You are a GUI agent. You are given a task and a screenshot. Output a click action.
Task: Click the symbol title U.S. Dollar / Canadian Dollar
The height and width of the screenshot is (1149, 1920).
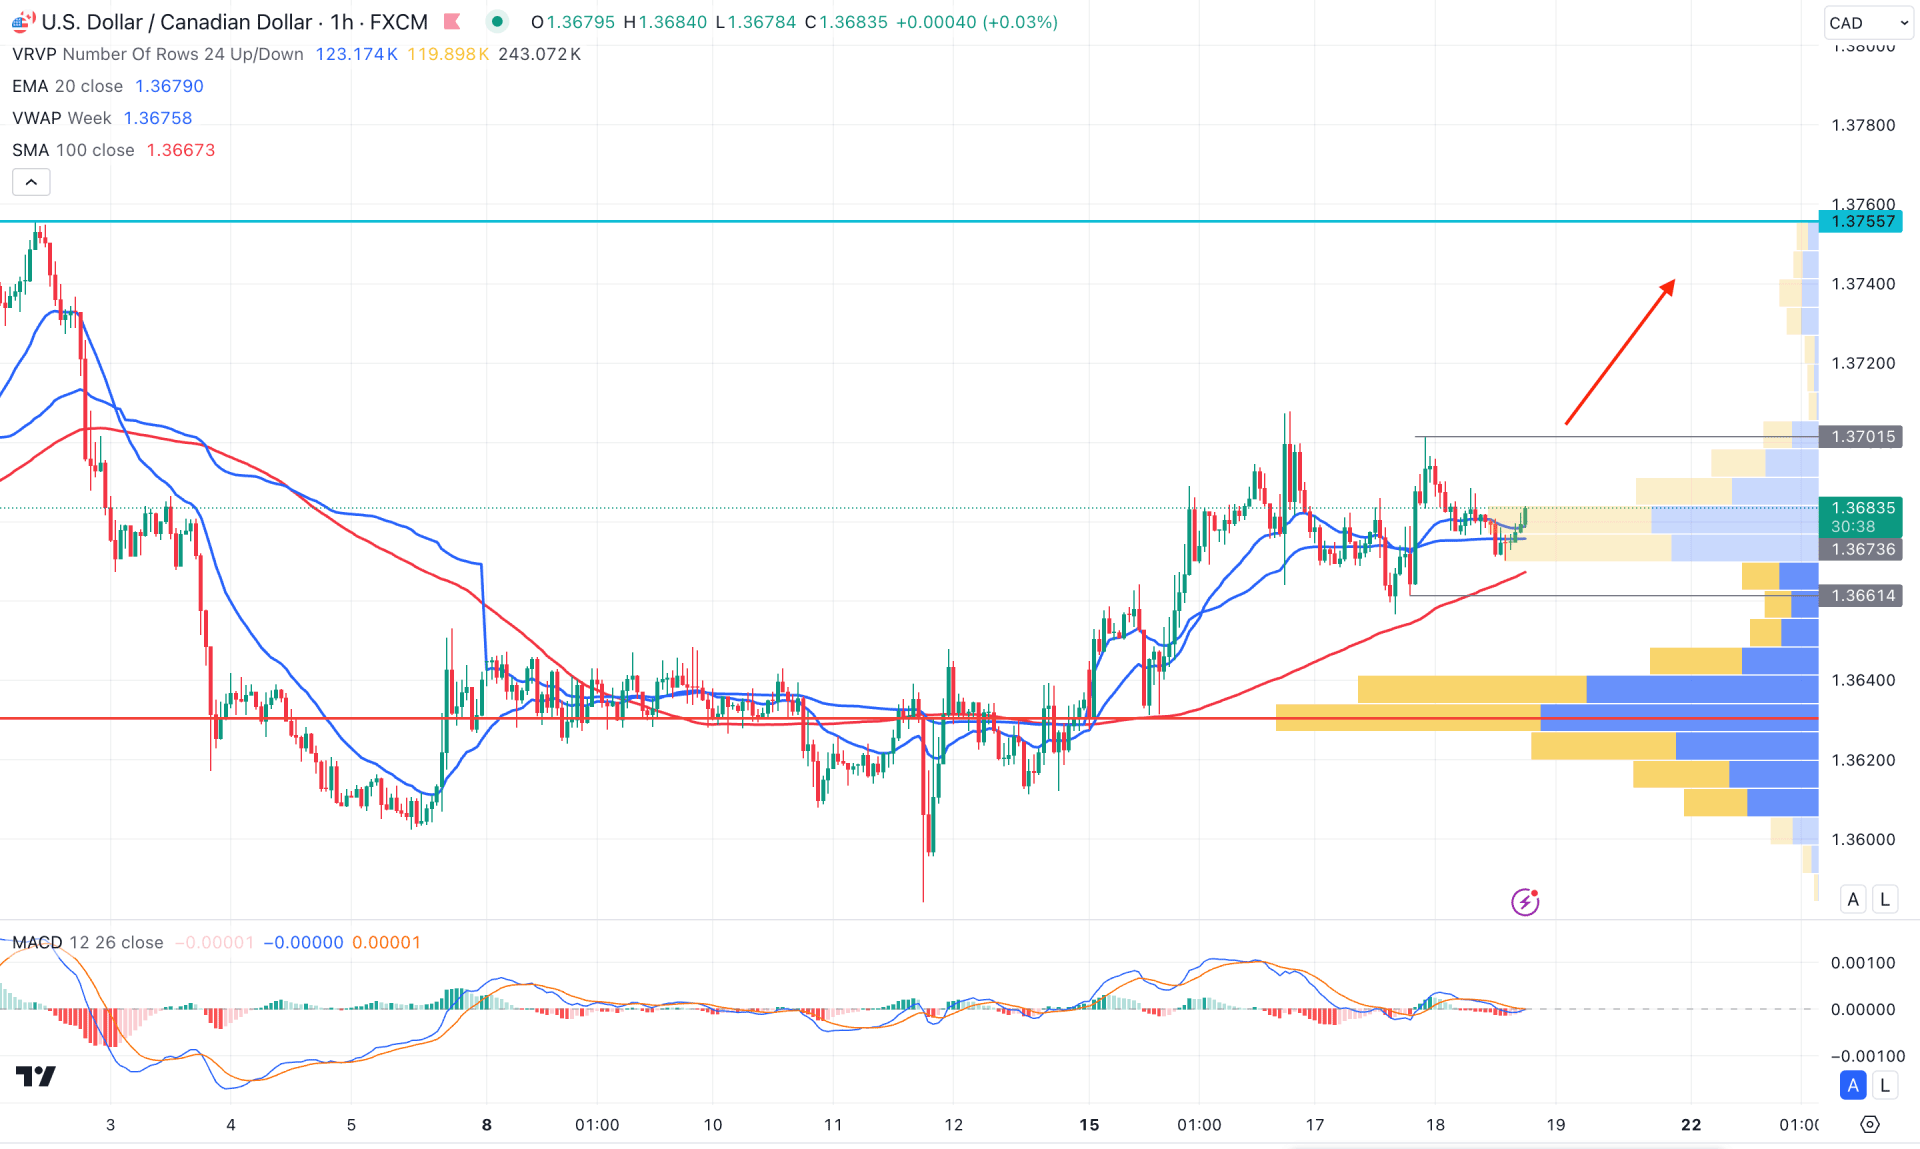coord(177,21)
